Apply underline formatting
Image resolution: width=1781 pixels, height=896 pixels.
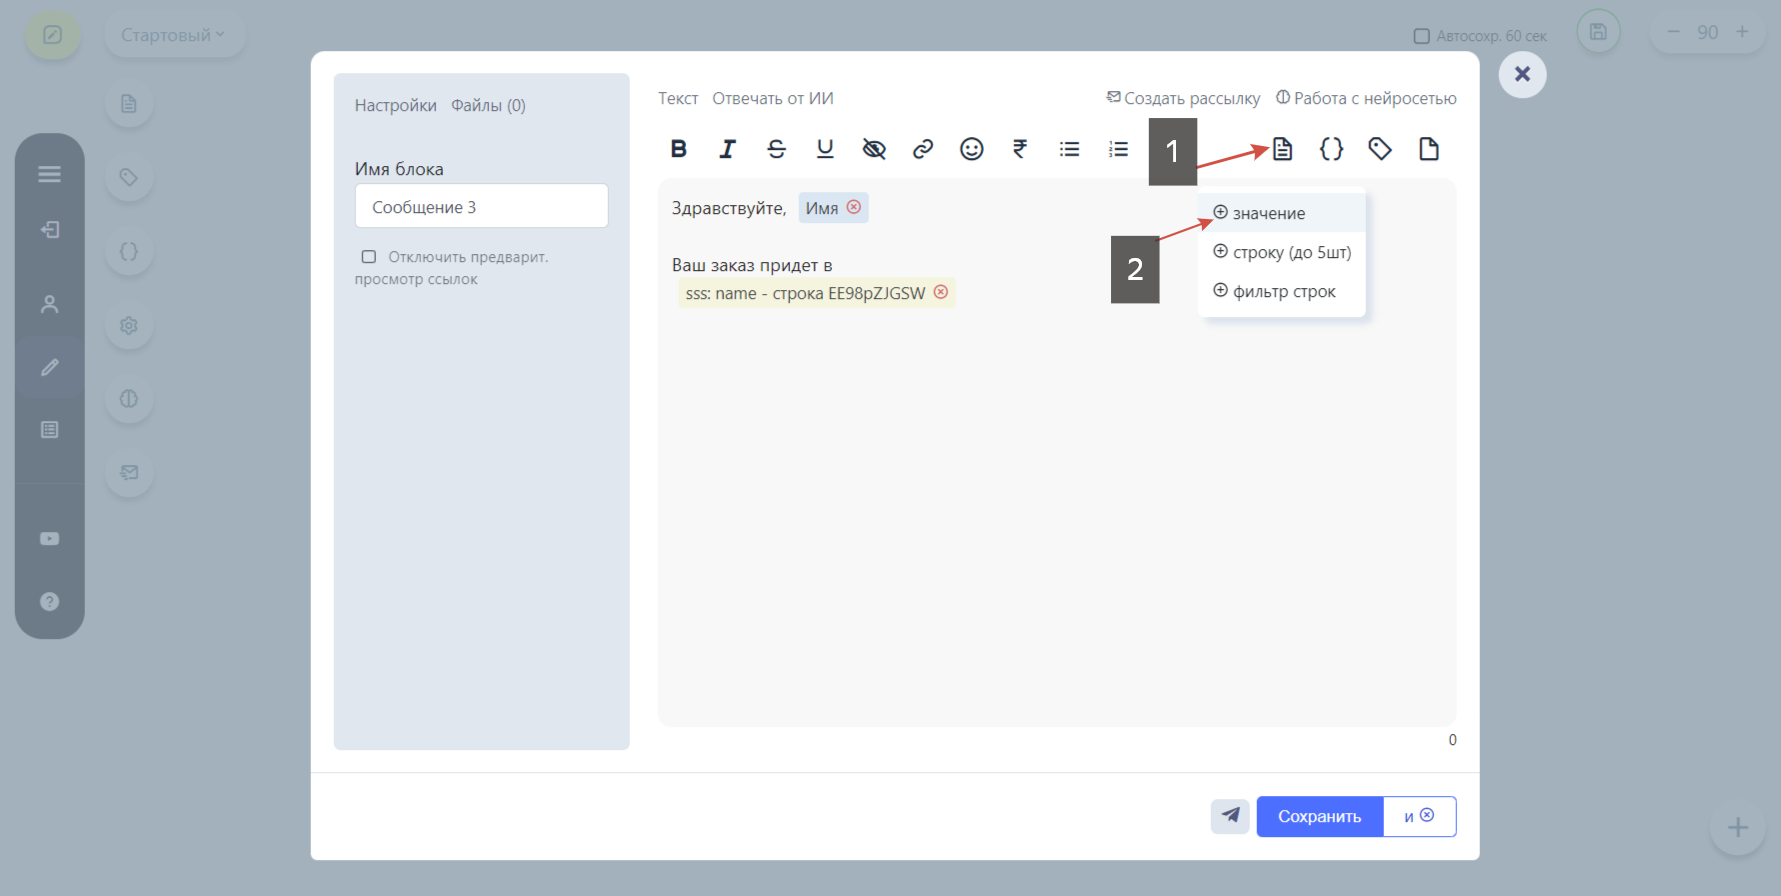pyautogui.click(x=825, y=149)
